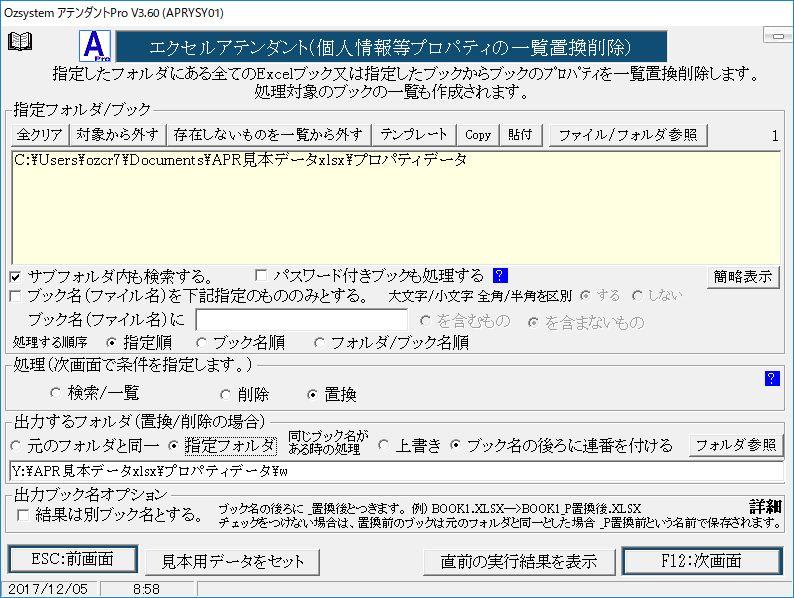Screen dimensions: 794x598
Task: Click the 簡略表示 button
Action: point(743,276)
